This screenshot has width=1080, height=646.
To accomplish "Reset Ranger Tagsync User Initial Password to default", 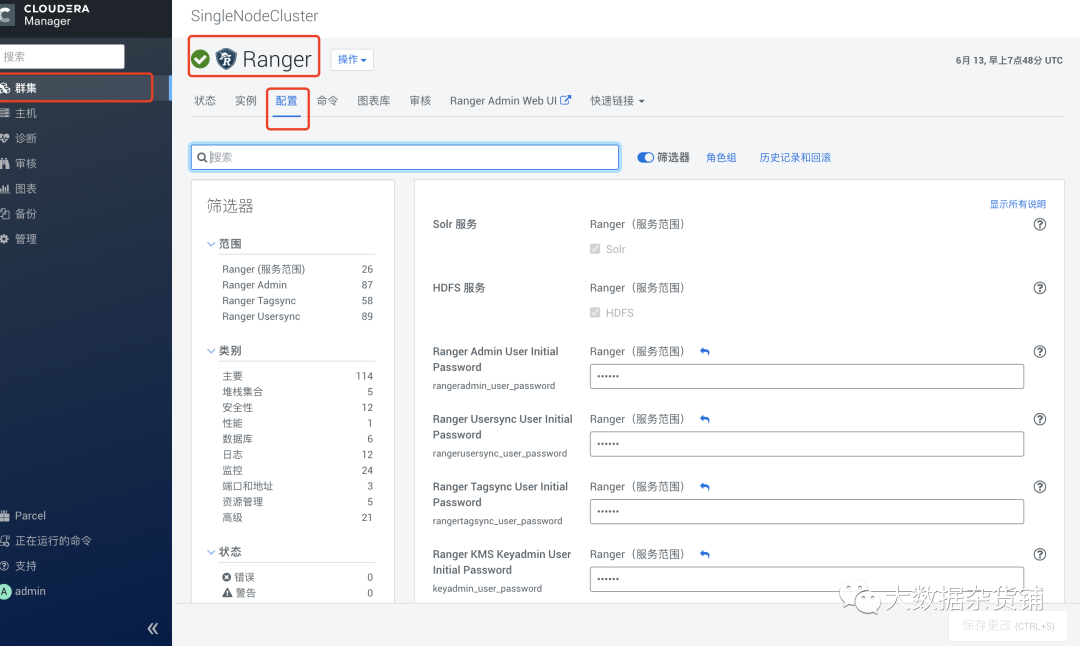I will tap(705, 487).
